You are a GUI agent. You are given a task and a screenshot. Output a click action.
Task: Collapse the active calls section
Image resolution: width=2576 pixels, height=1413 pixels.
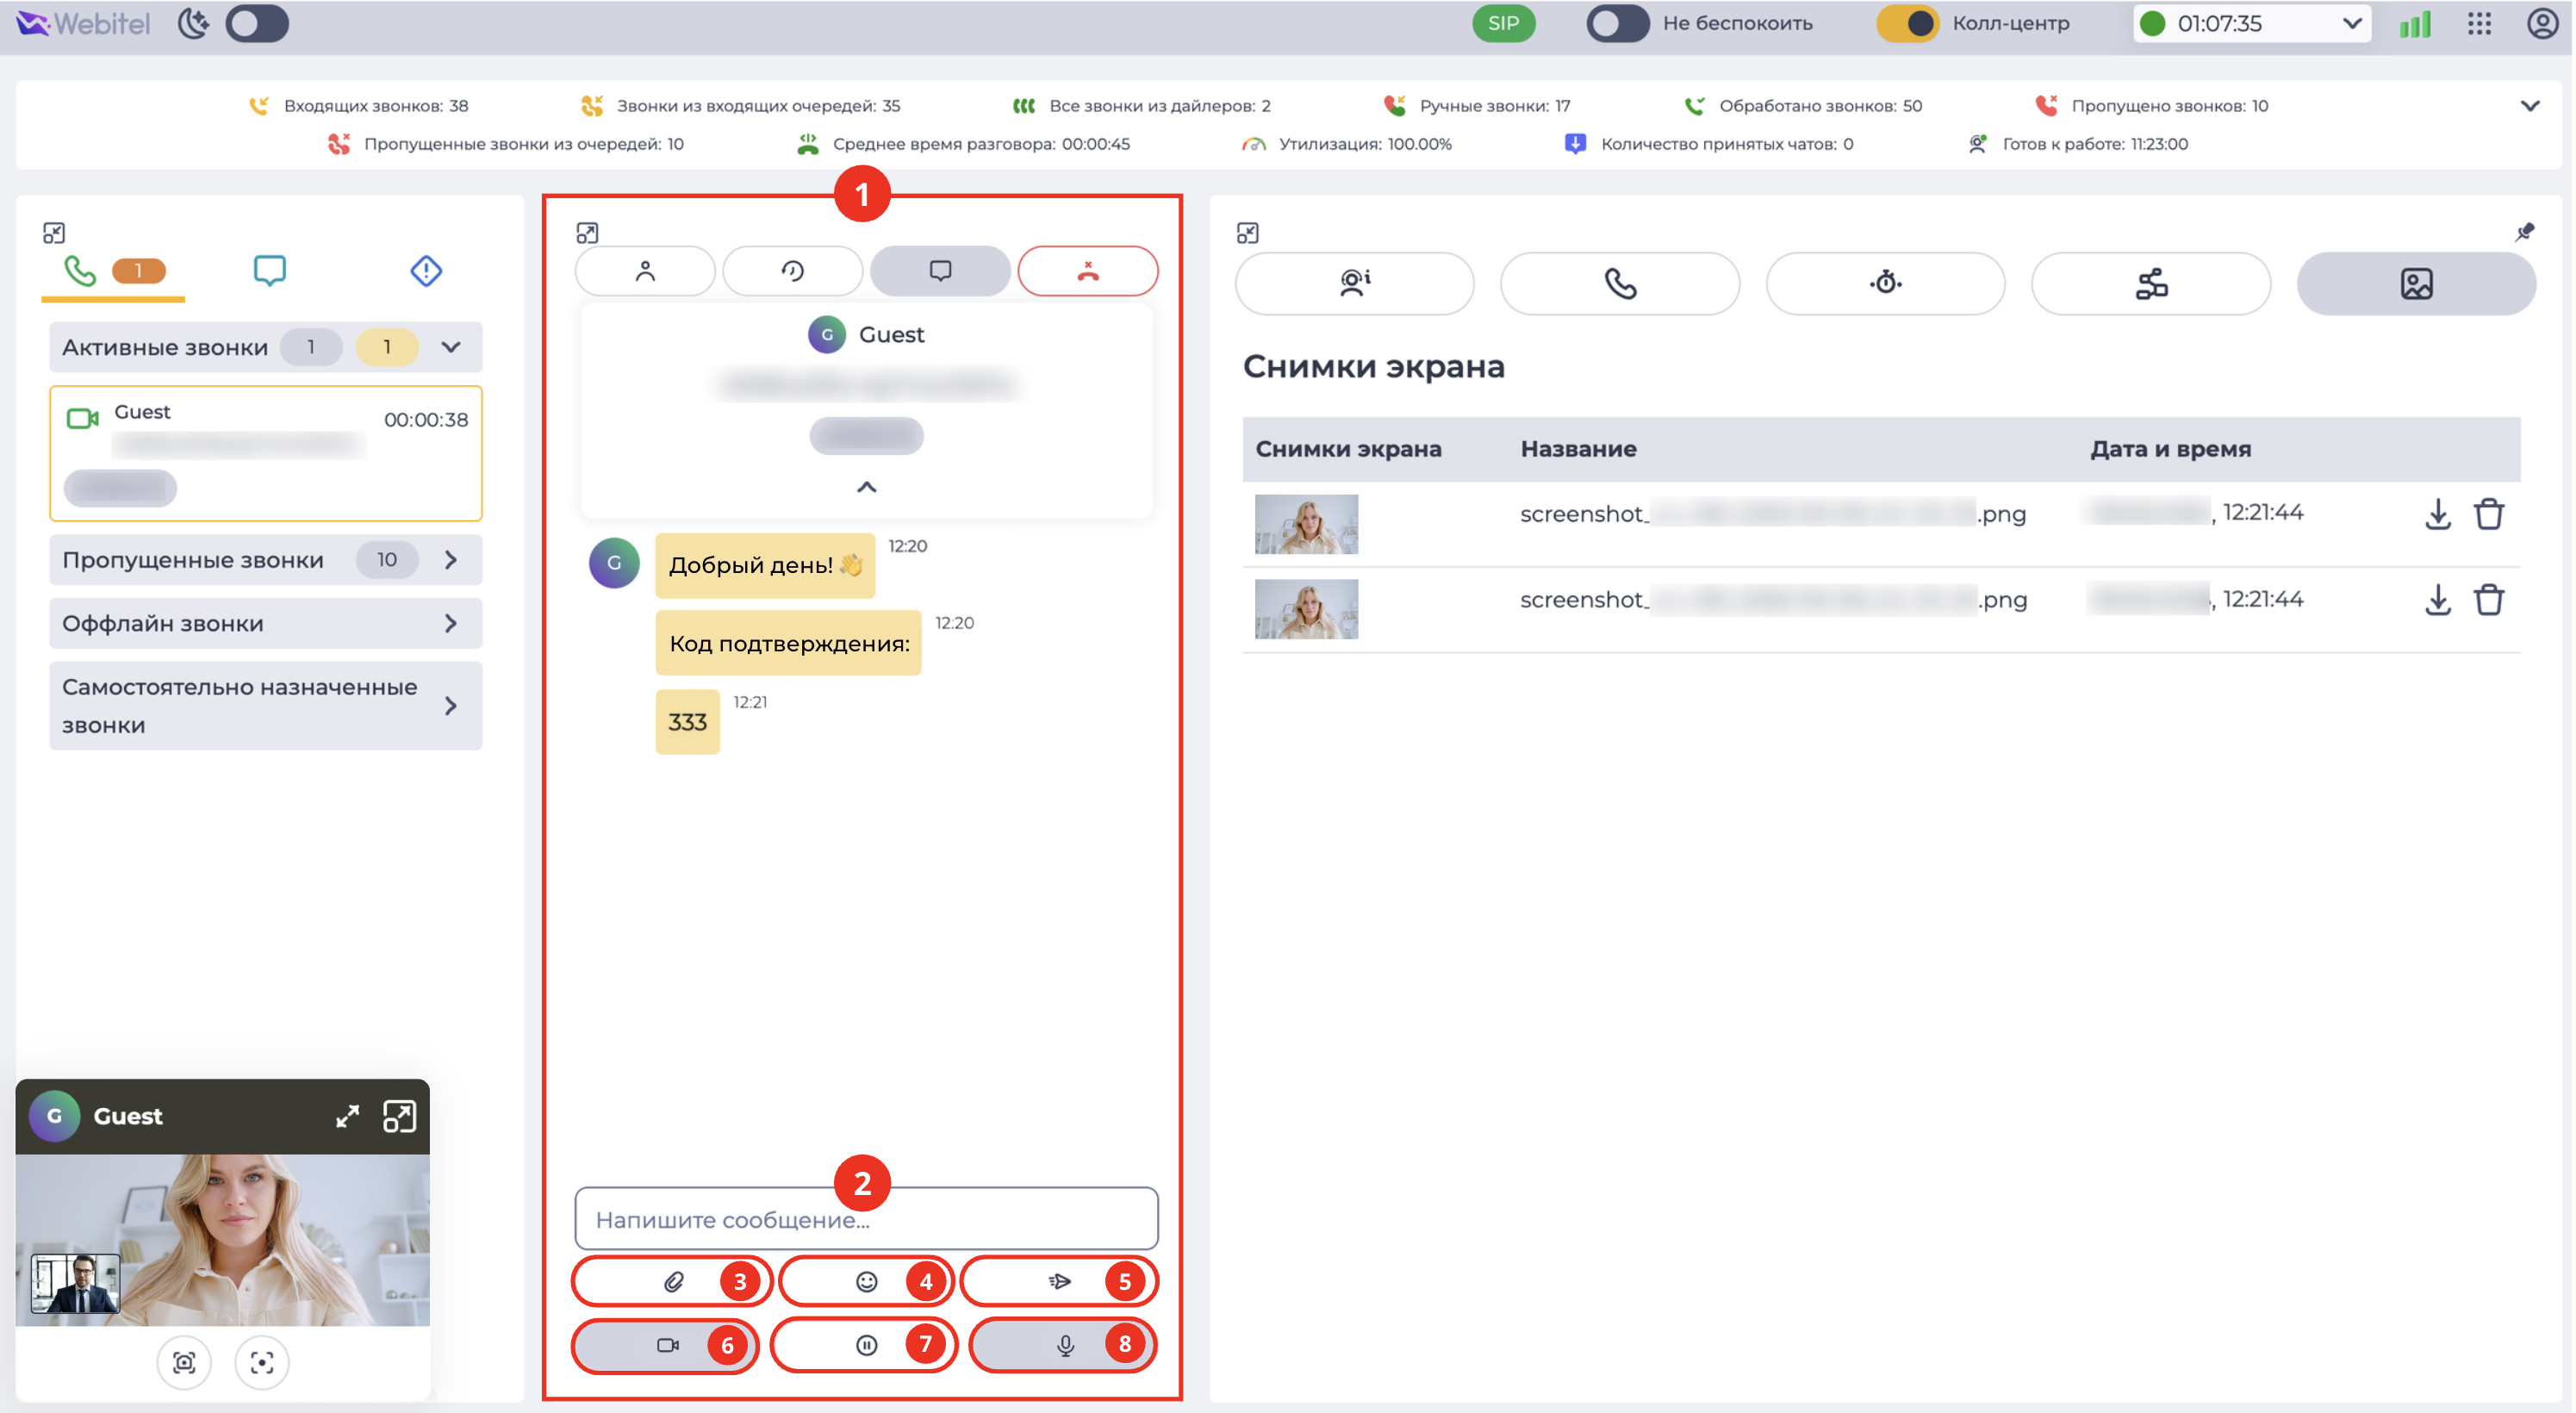(451, 347)
